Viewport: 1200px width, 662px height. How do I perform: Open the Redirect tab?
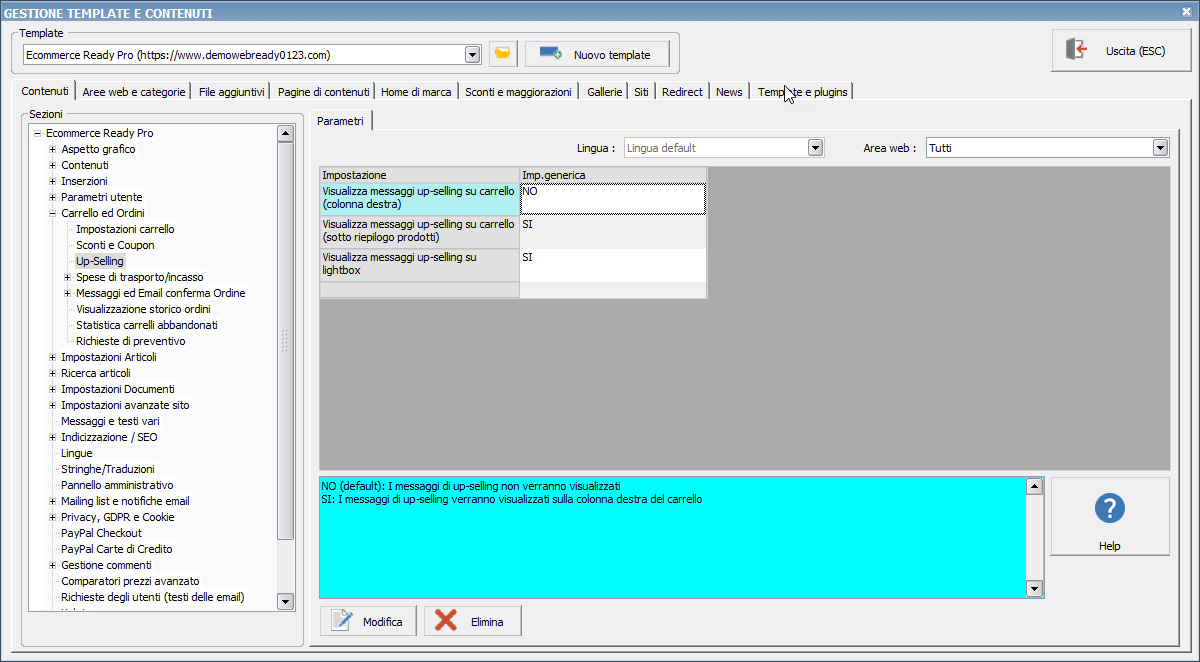(683, 91)
